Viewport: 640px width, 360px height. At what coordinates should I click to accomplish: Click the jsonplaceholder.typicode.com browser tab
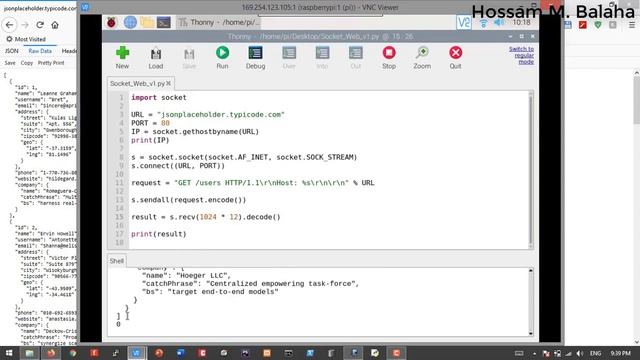point(39,8)
